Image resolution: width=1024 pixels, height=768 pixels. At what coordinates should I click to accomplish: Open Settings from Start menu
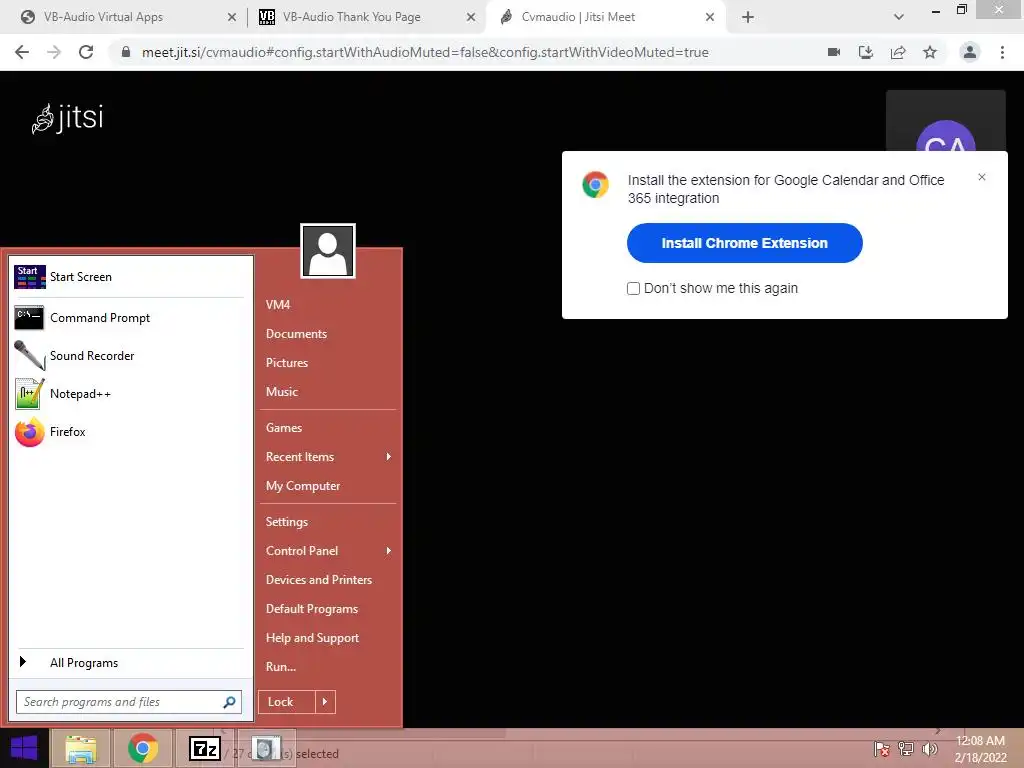click(286, 522)
